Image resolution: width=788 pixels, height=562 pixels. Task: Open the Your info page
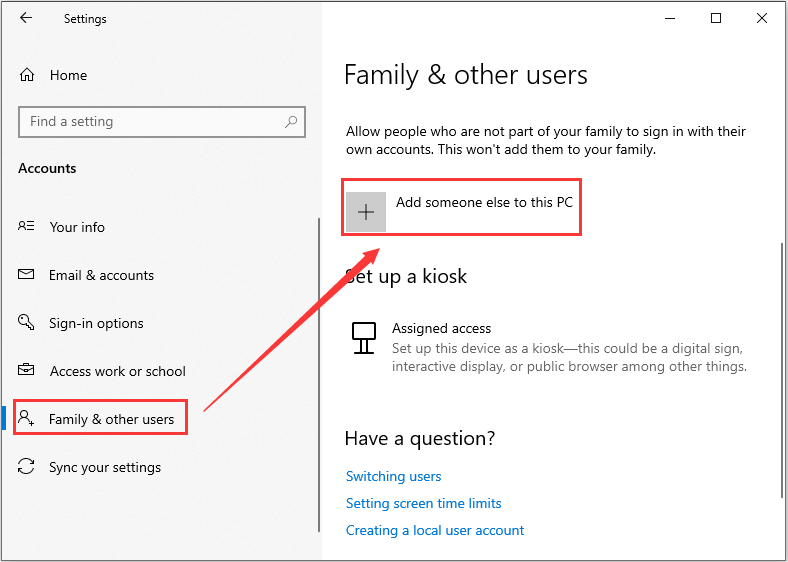pos(77,227)
